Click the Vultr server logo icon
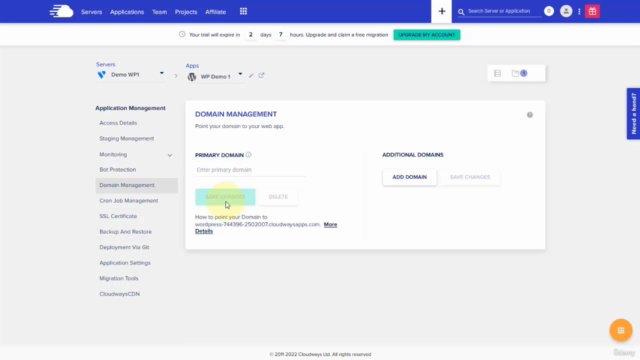640x360 pixels. [102, 75]
